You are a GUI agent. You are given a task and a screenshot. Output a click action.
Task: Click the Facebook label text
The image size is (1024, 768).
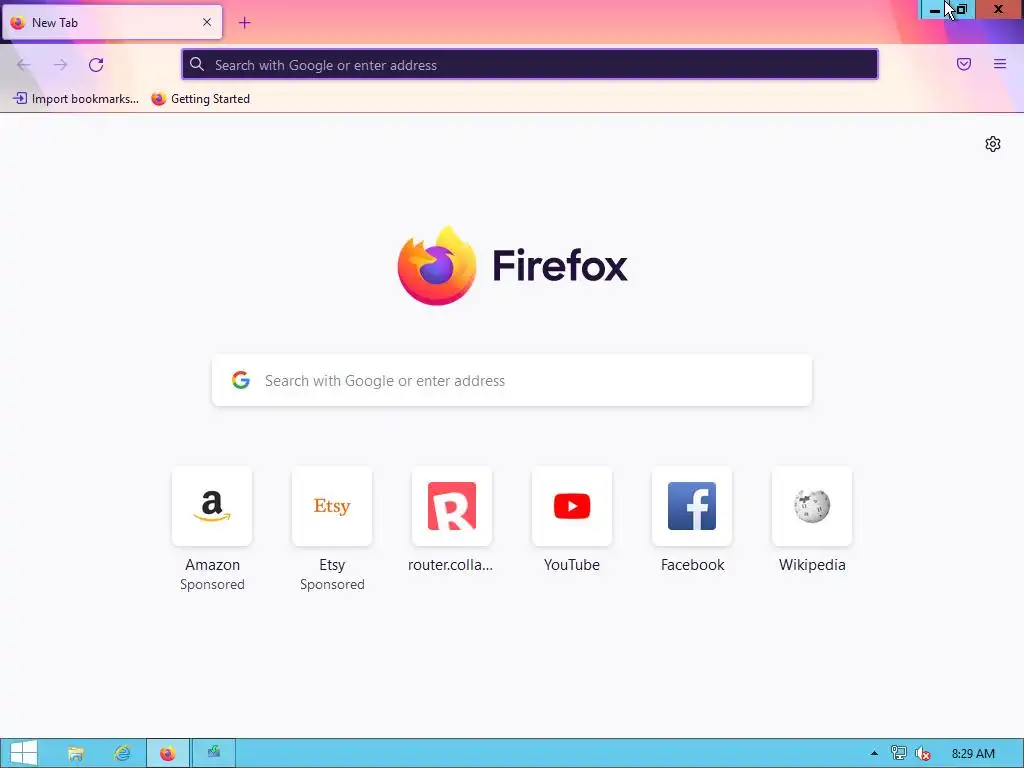tap(692, 565)
